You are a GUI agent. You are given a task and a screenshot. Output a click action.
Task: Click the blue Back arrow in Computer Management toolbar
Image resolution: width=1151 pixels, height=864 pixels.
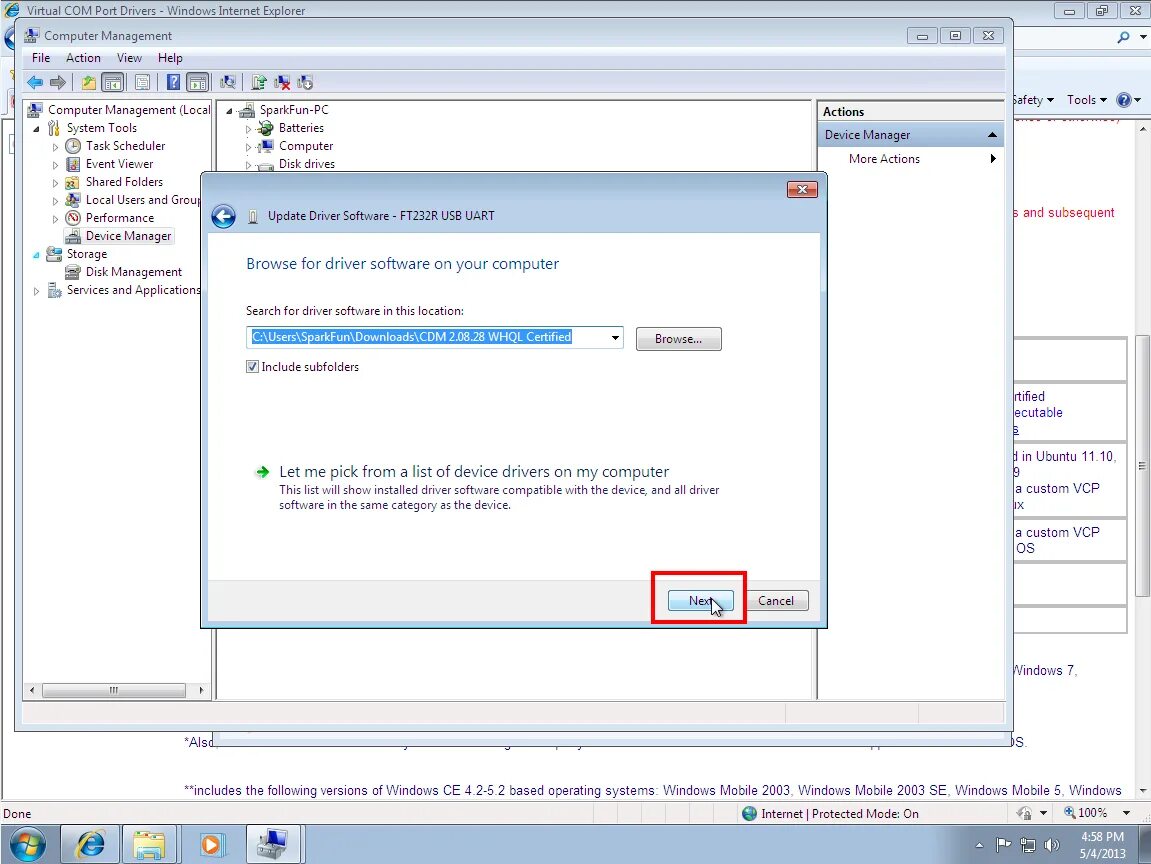35,82
